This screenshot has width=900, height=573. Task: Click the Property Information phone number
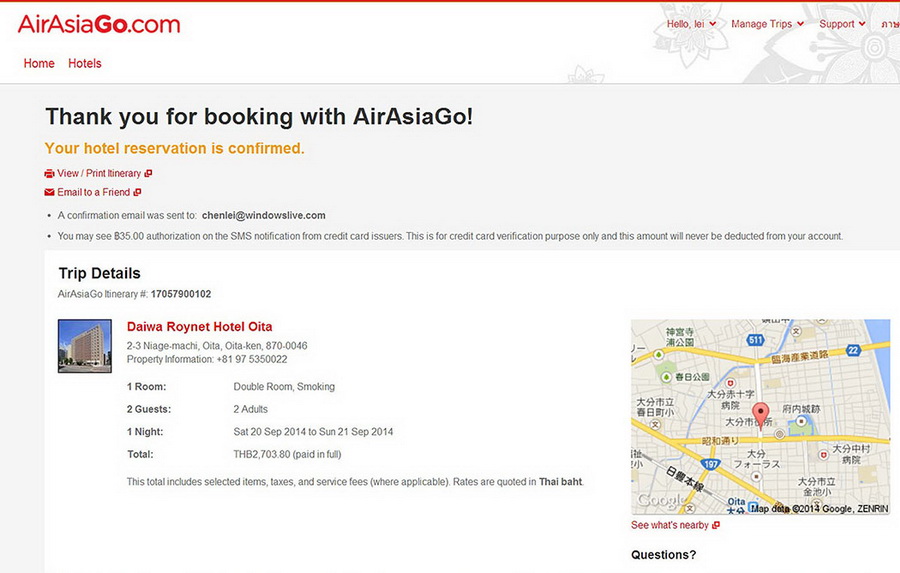point(251,359)
